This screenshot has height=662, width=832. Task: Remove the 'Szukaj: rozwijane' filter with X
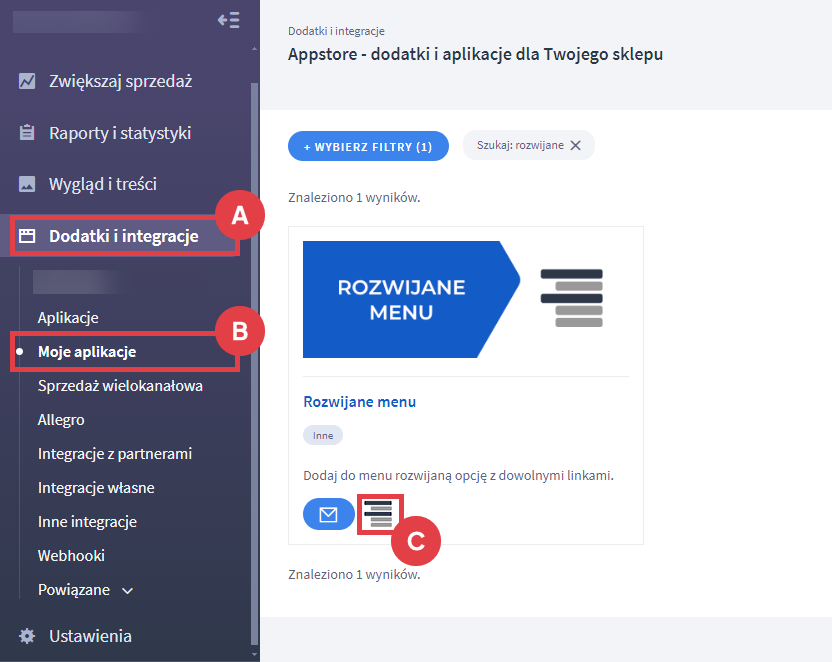click(x=575, y=145)
